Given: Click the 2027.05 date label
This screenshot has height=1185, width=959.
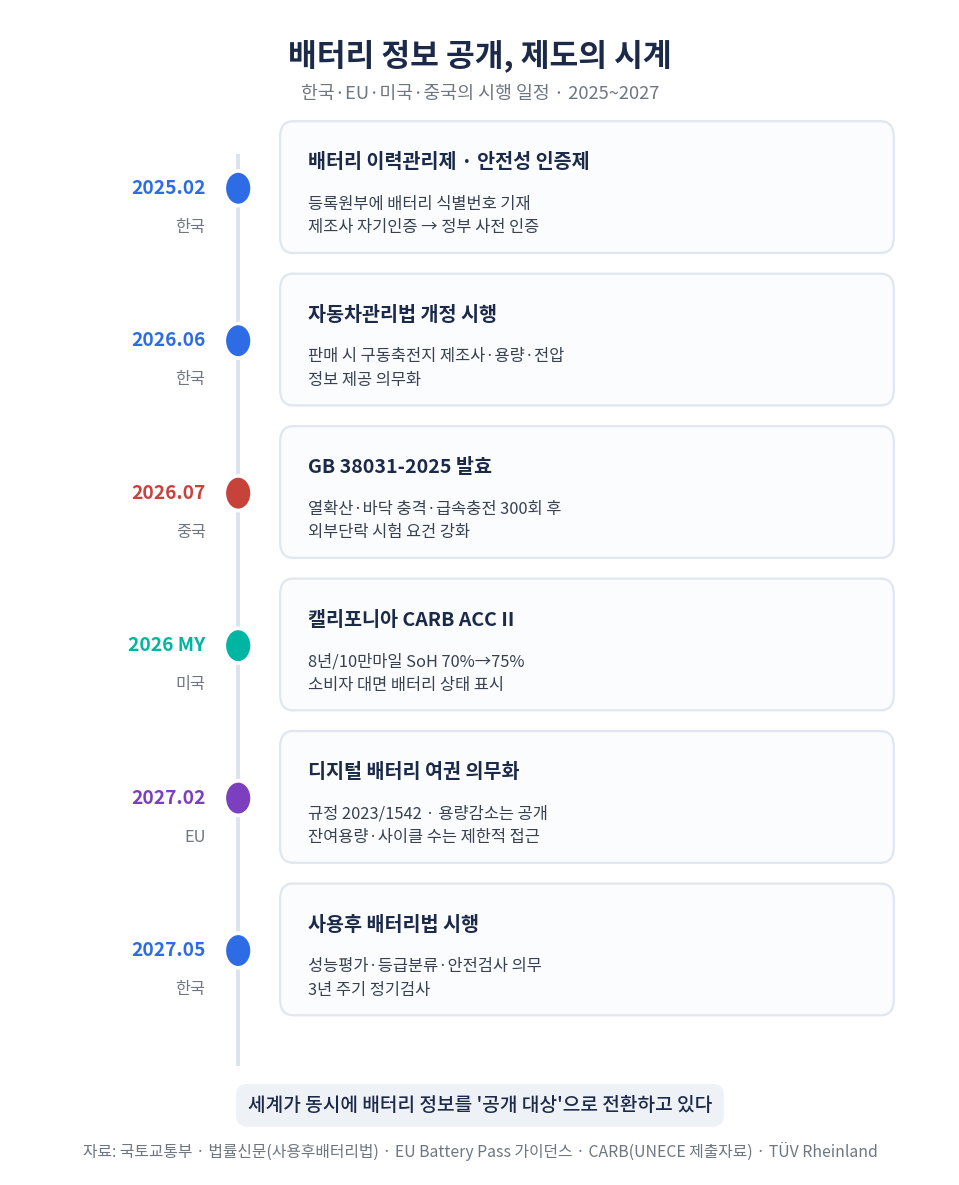Looking at the screenshot, I should click(169, 950).
